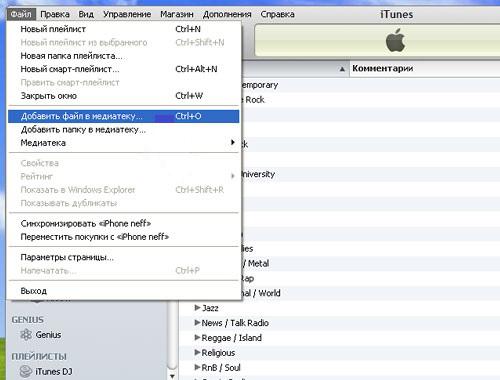
Task: Select Выход to quit iTunes
Action: click(x=124, y=291)
